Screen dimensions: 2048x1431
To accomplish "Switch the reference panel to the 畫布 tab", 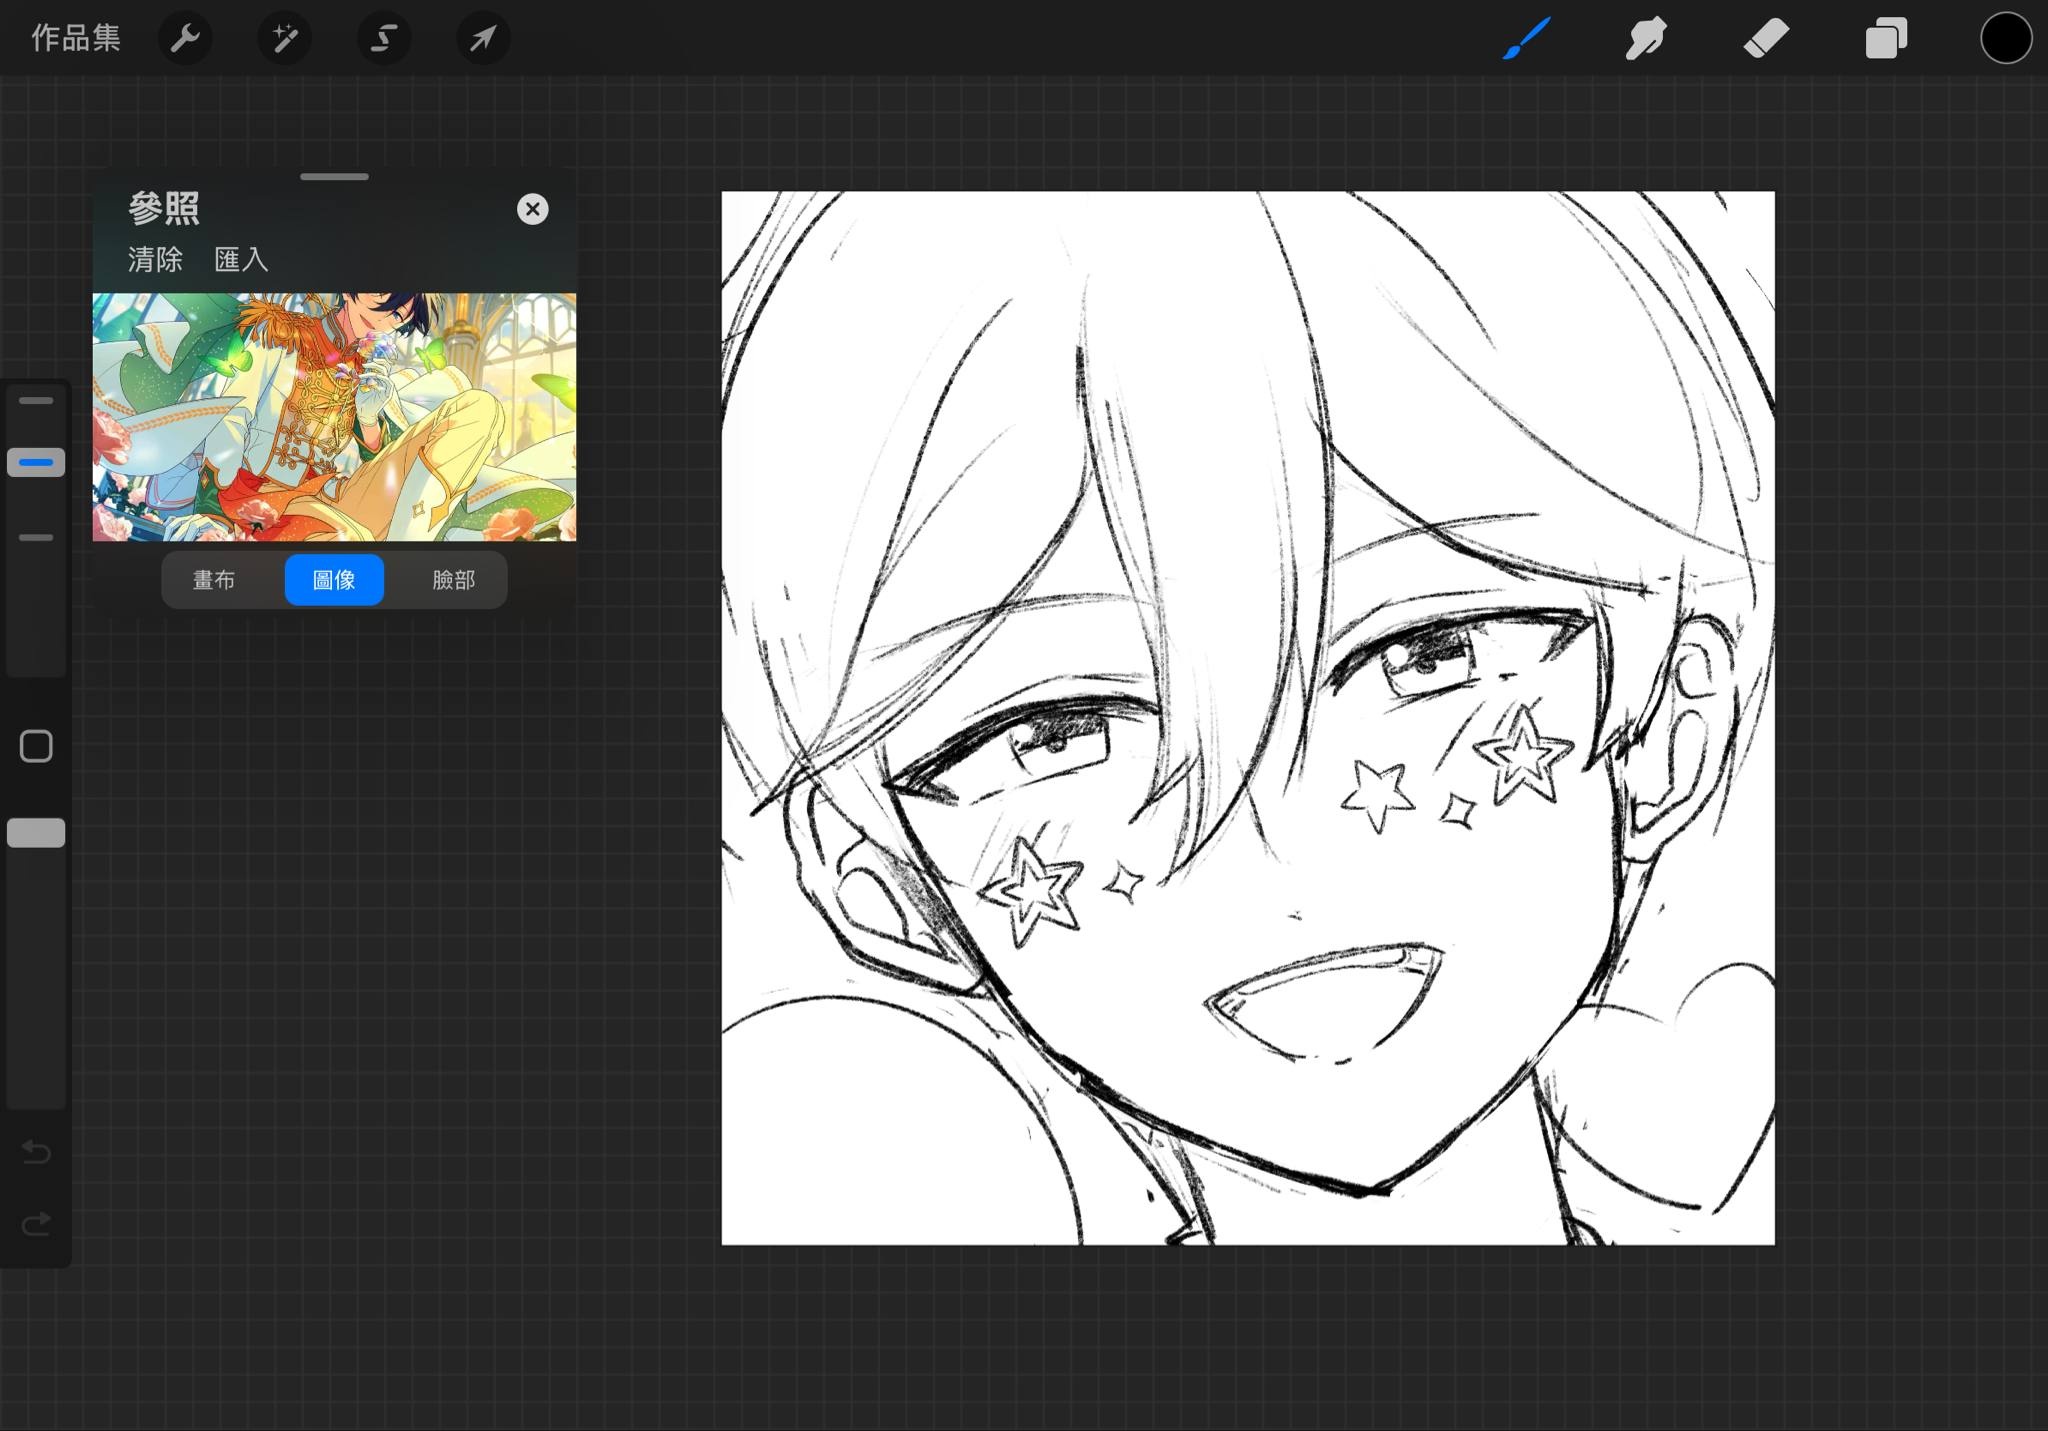I will click(x=214, y=580).
